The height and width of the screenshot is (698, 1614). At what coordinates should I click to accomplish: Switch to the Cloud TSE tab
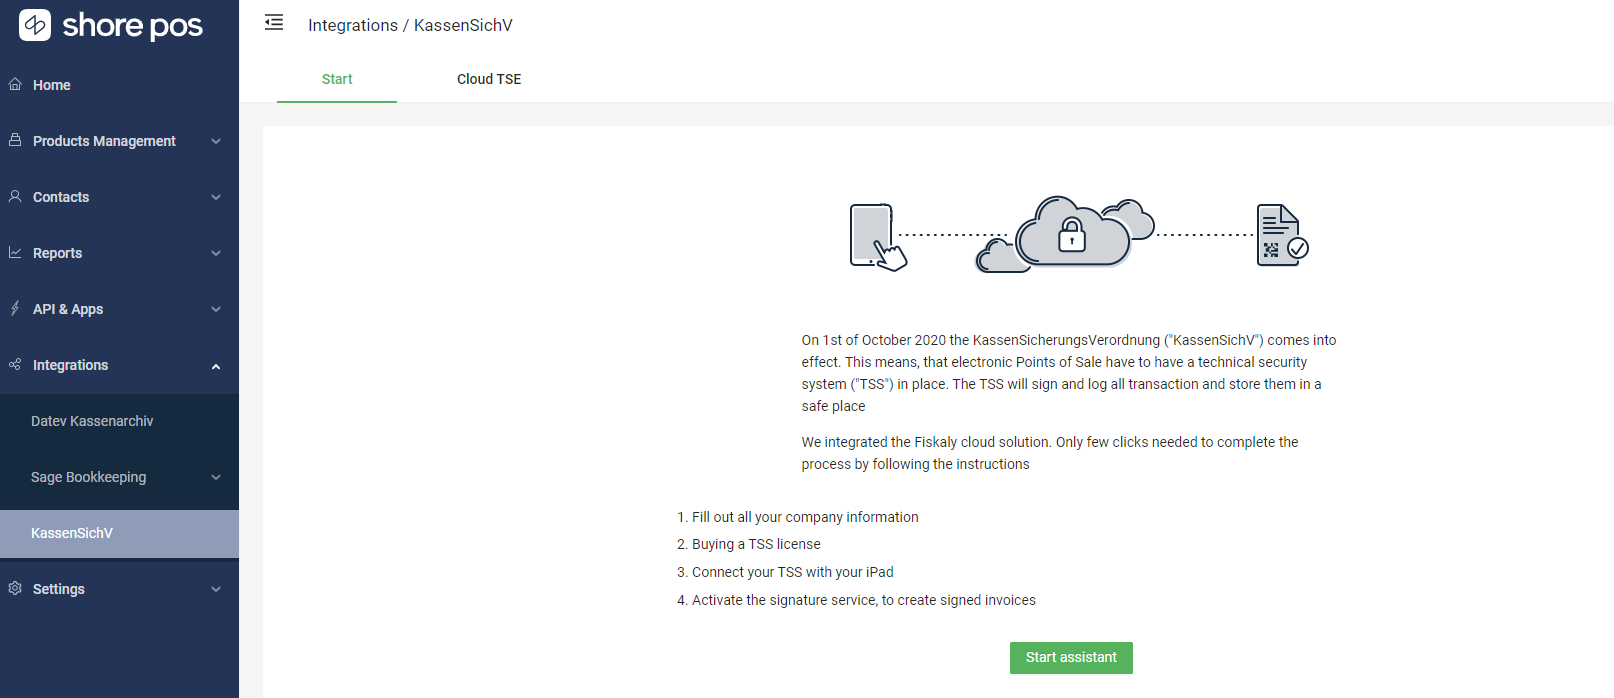point(489,79)
